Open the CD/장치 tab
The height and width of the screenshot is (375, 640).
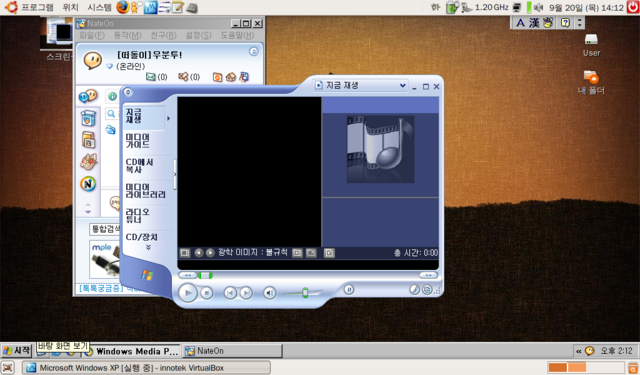click(x=142, y=237)
